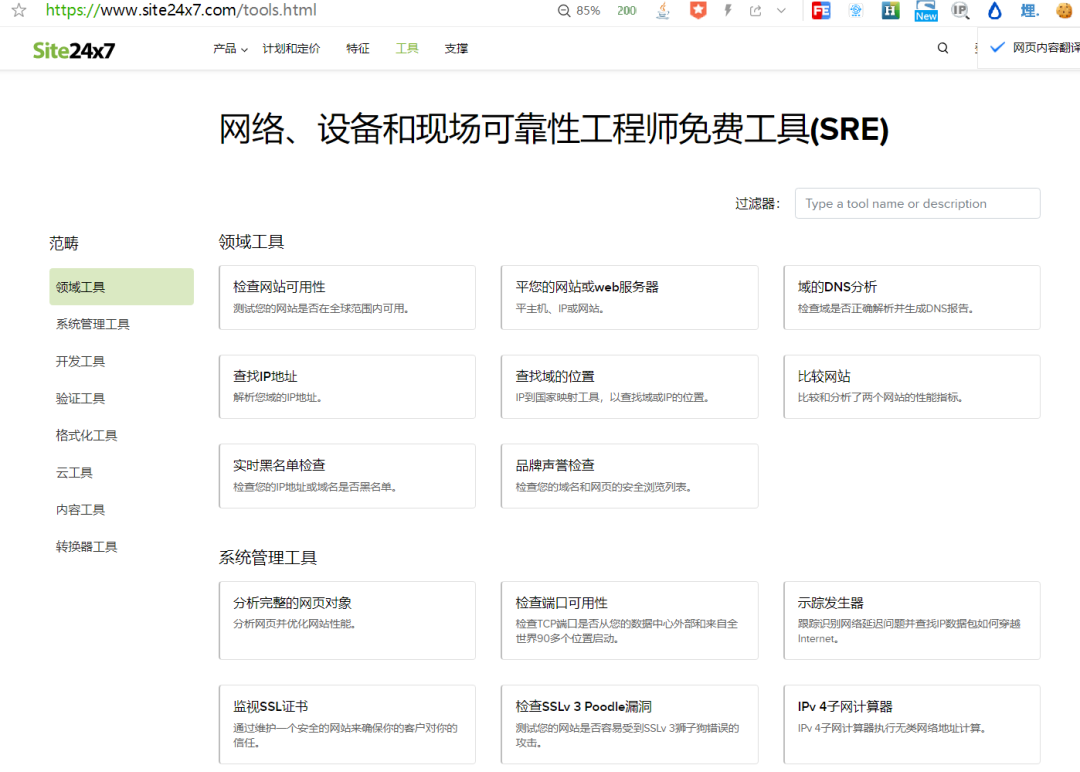This screenshot has height=772, width=1080.
Task: Select 内容工具 category
Action: point(80,510)
